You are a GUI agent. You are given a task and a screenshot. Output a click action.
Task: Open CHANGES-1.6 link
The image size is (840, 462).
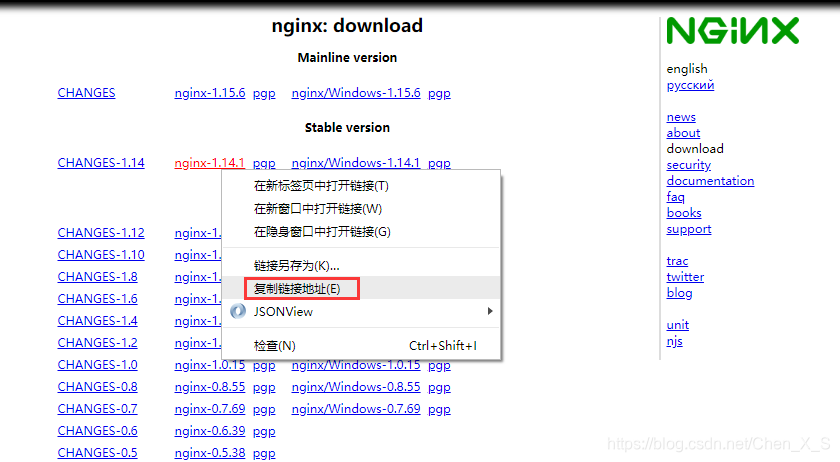coord(98,299)
